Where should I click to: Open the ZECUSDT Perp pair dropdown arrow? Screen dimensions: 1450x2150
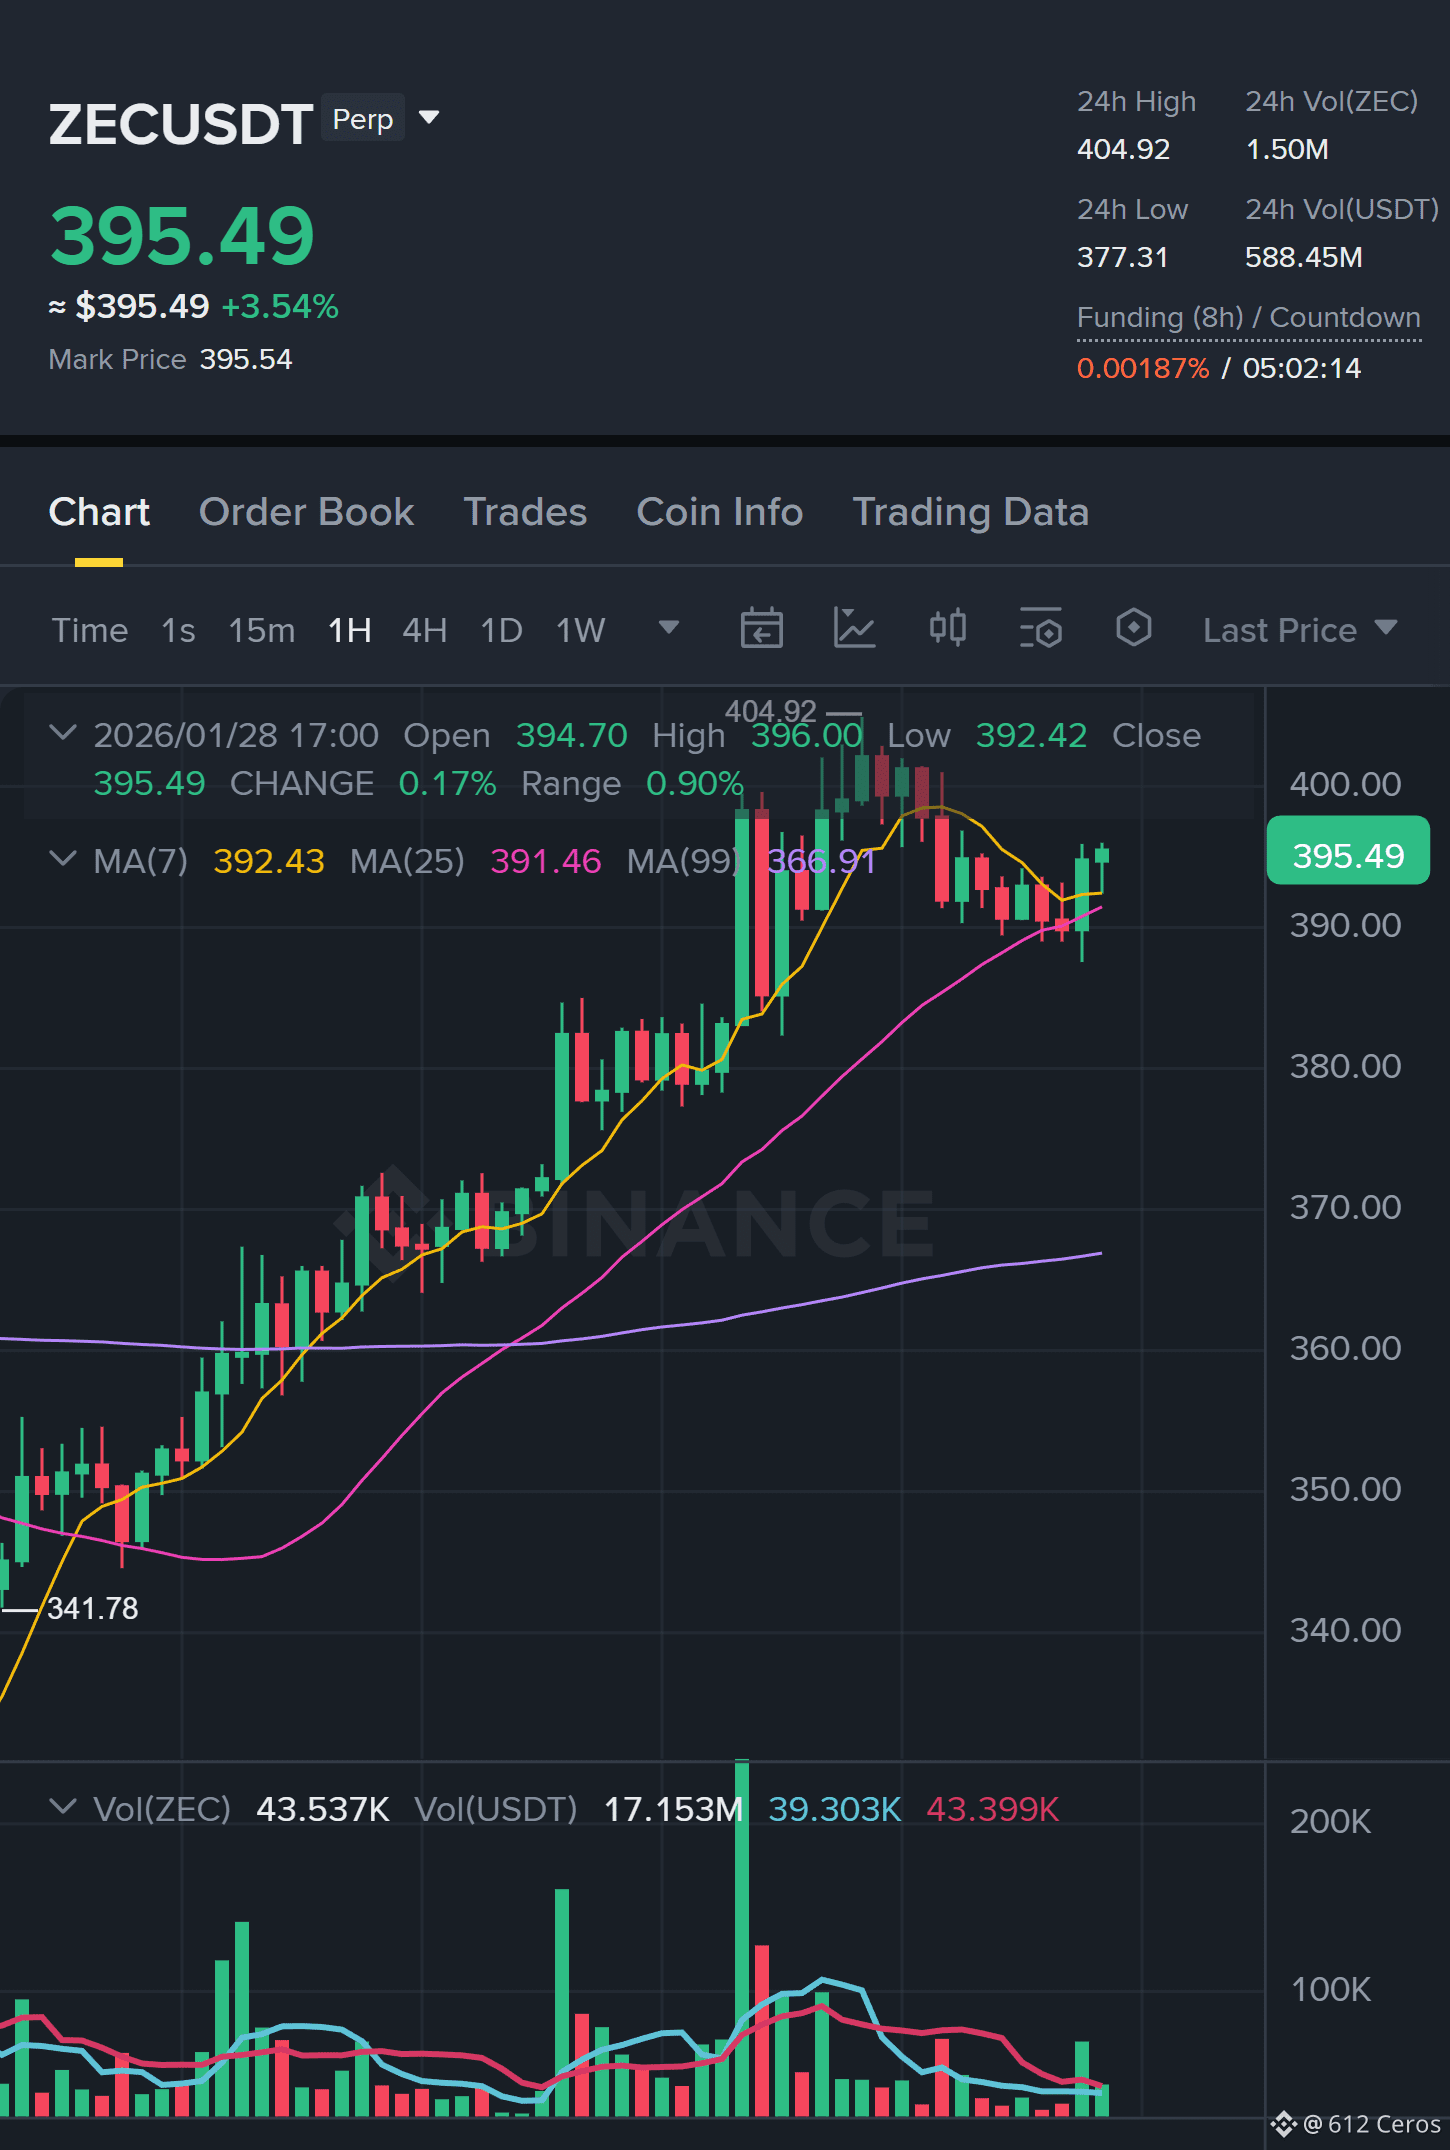click(x=429, y=118)
